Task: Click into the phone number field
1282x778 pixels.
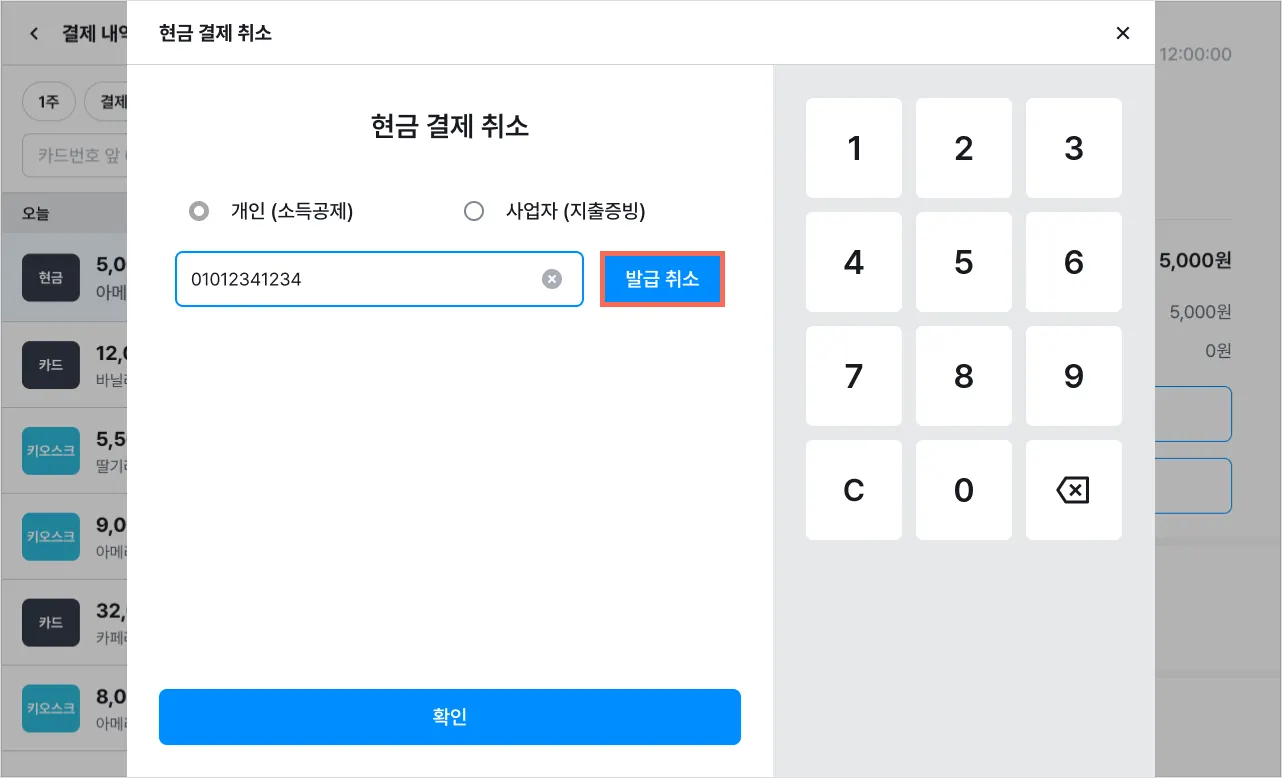Action: (360, 280)
